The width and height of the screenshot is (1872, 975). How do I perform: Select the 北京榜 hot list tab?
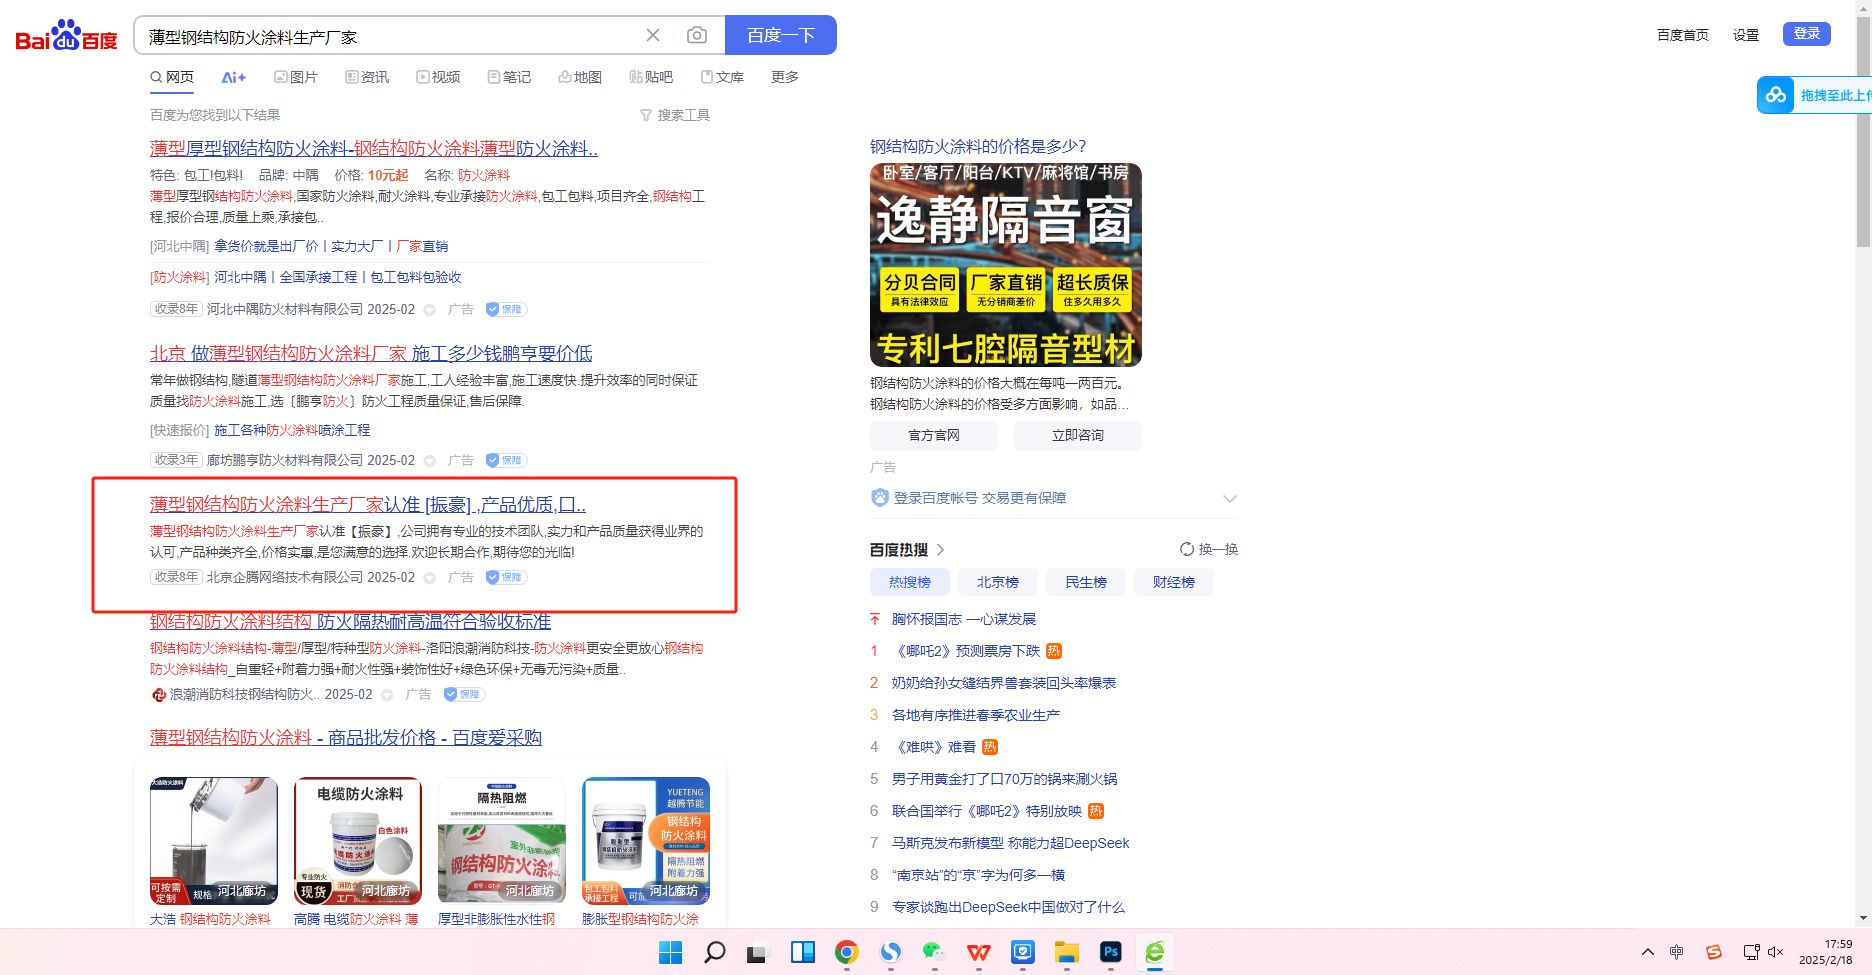(x=997, y=582)
